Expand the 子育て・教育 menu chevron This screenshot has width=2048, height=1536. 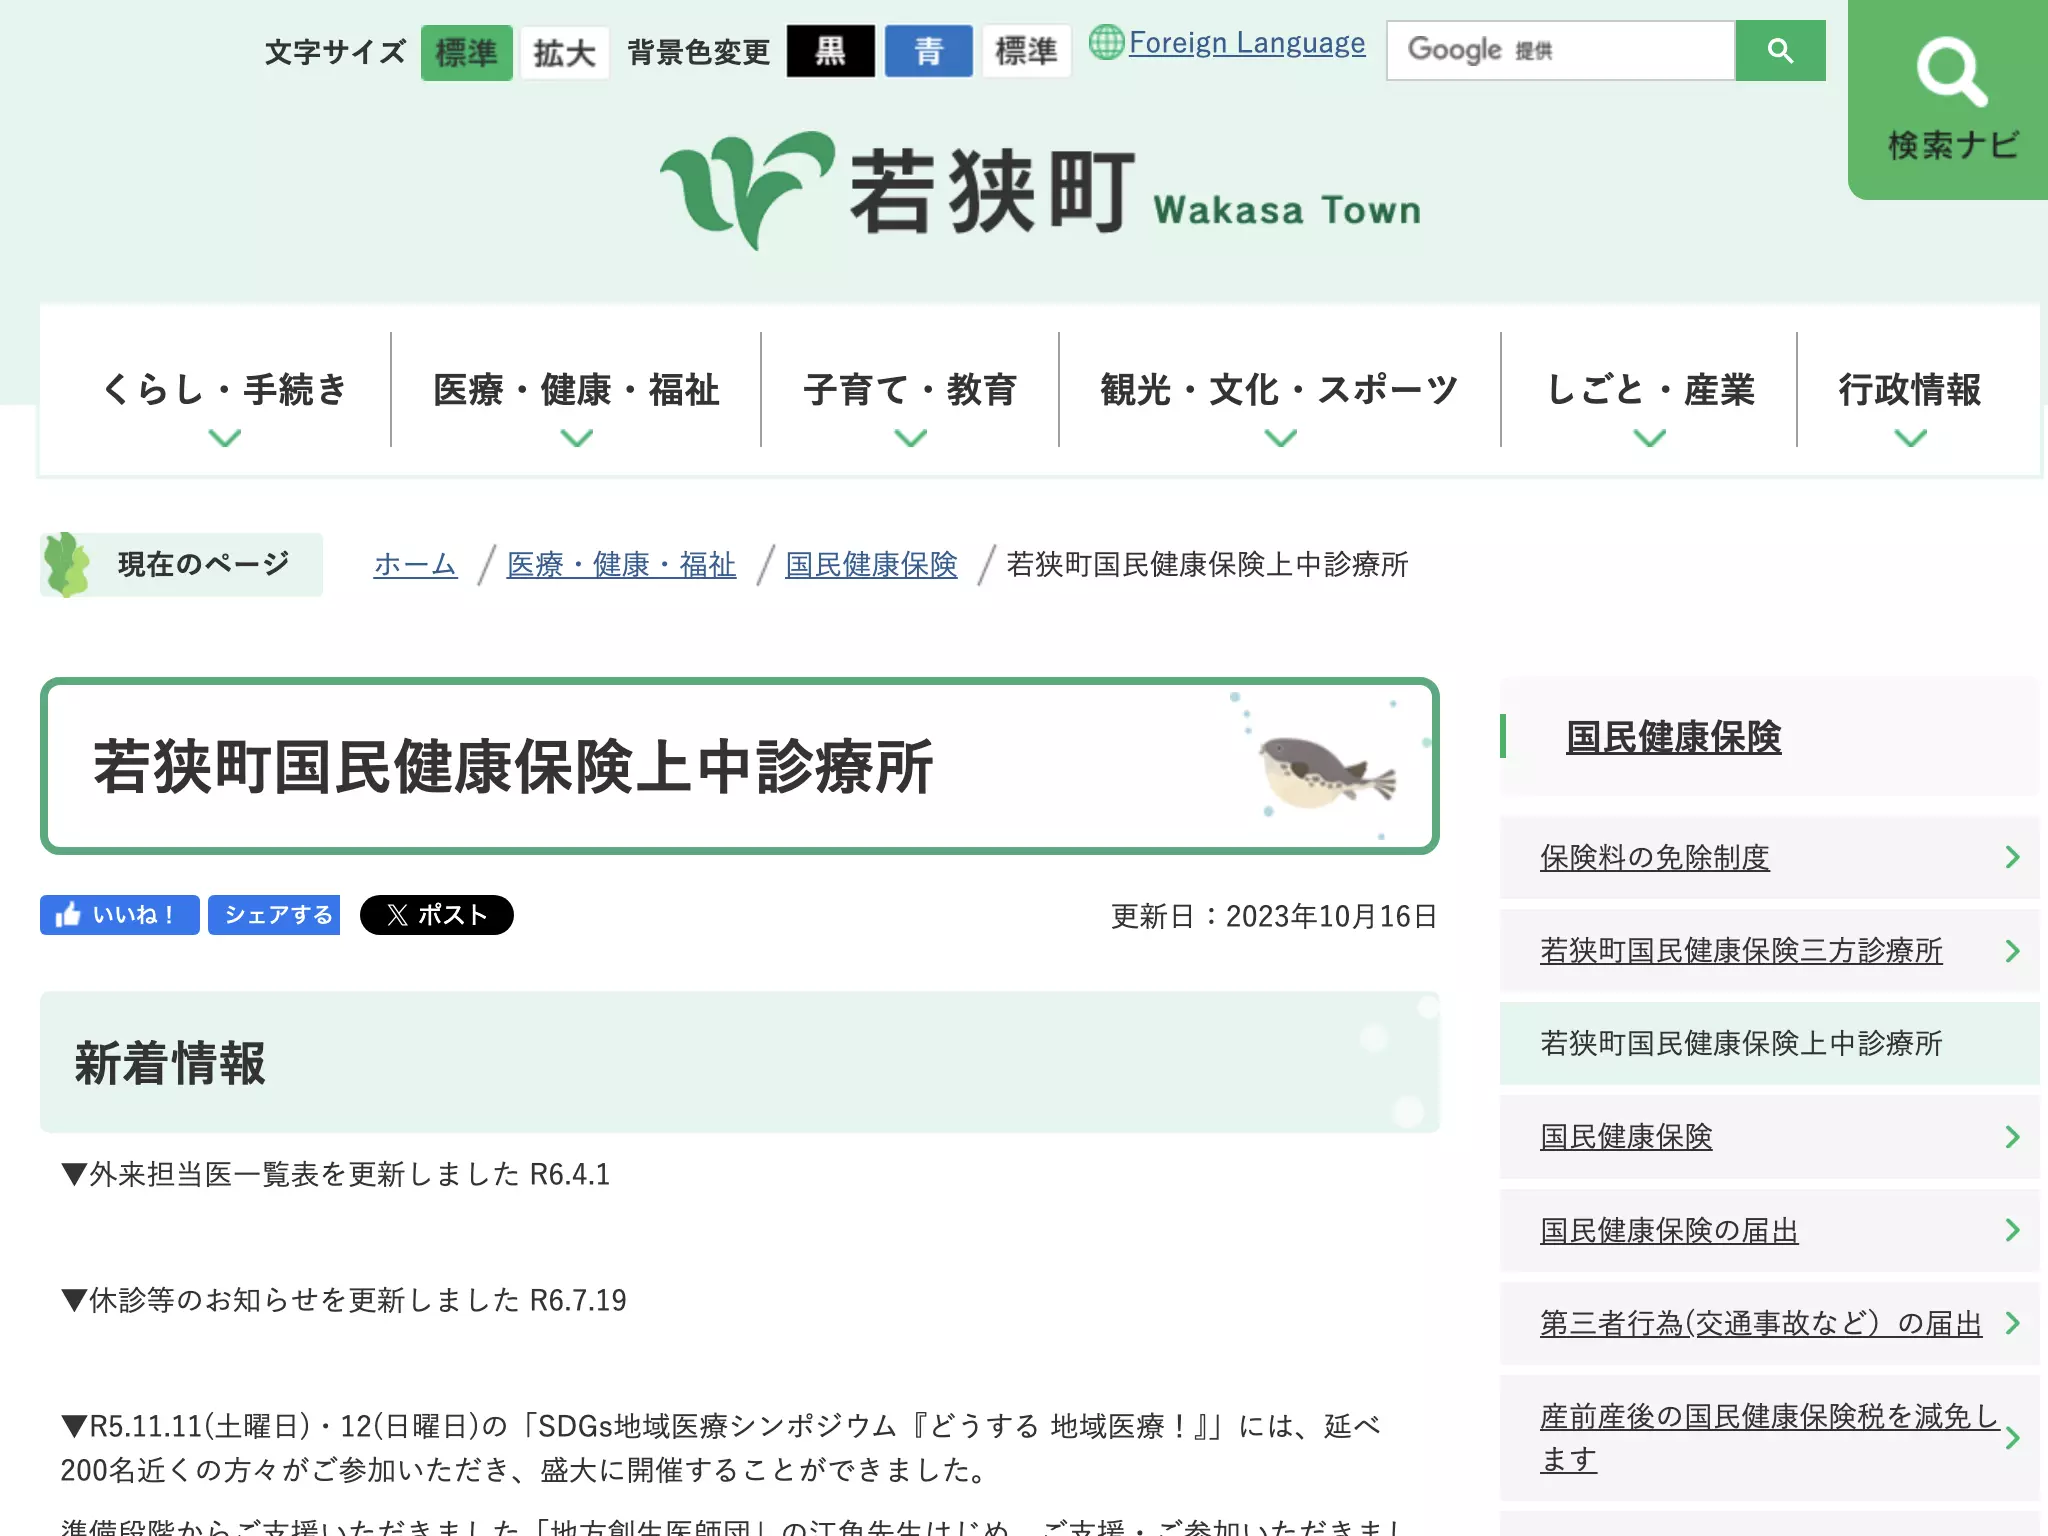[x=911, y=438]
